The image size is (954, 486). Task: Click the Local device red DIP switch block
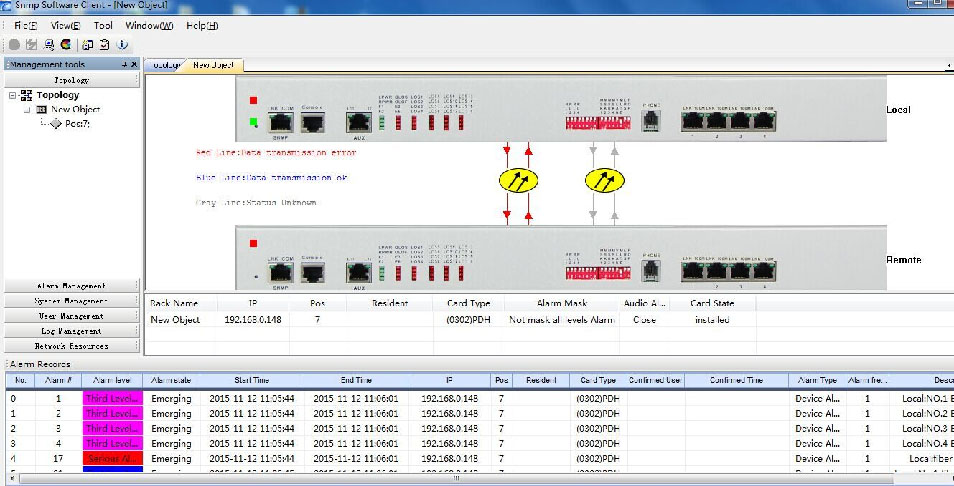coord(598,123)
